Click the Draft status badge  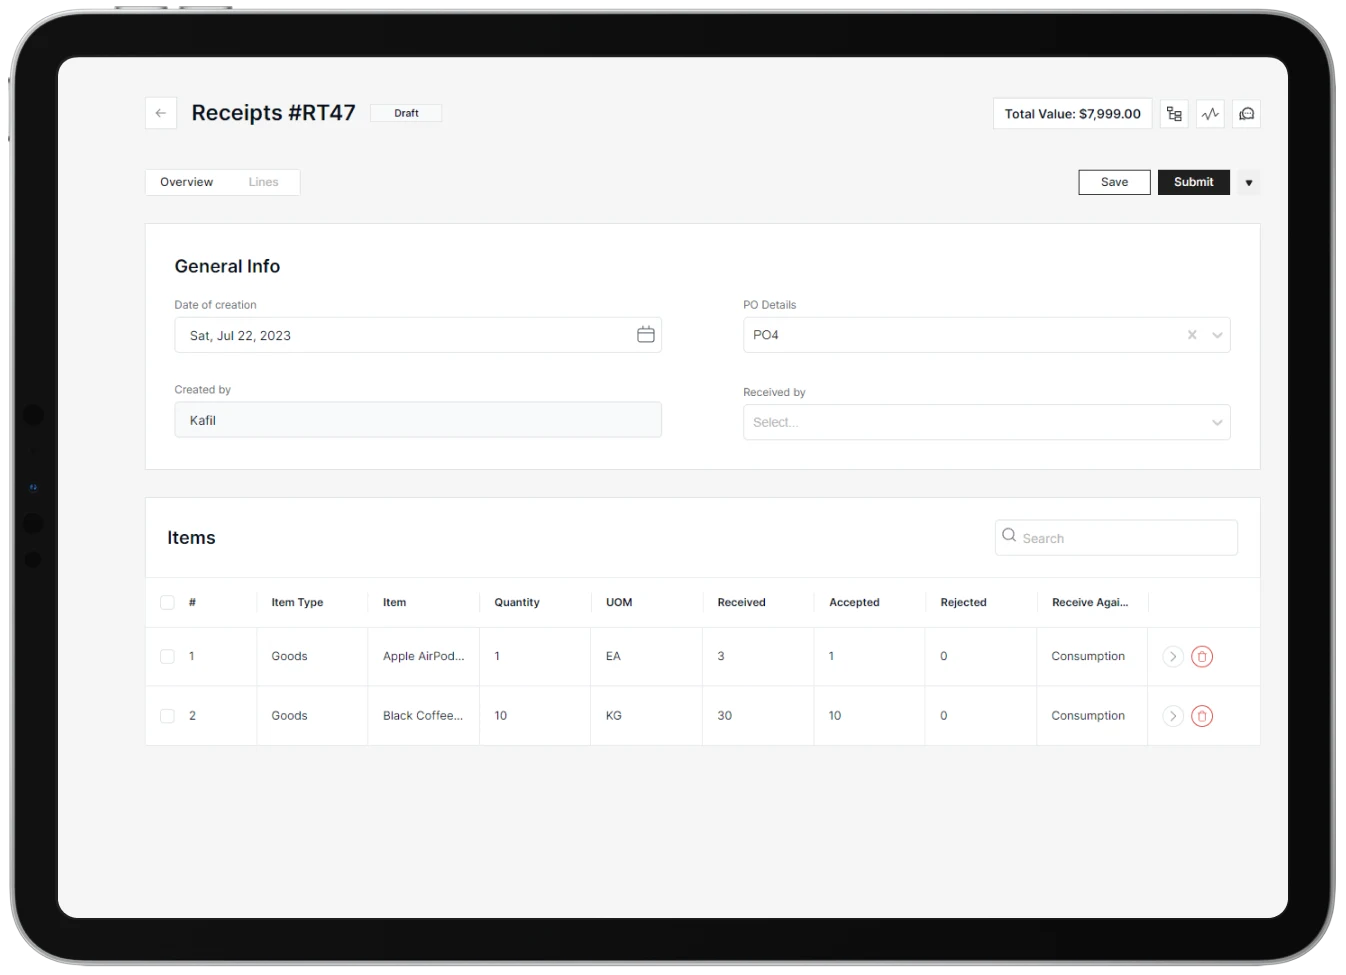pyautogui.click(x=406, y=113)
